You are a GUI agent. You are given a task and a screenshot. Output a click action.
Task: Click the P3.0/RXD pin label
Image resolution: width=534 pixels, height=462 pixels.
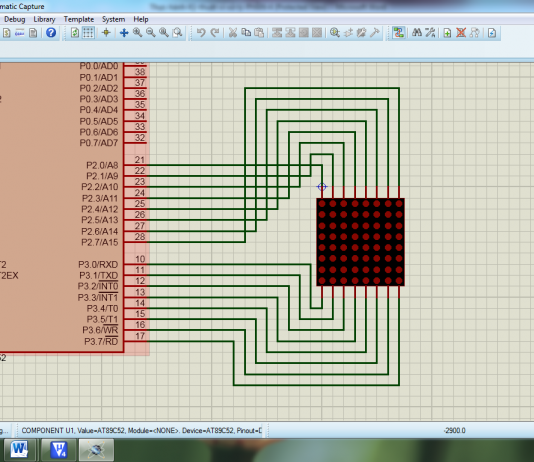coord(98,265)
